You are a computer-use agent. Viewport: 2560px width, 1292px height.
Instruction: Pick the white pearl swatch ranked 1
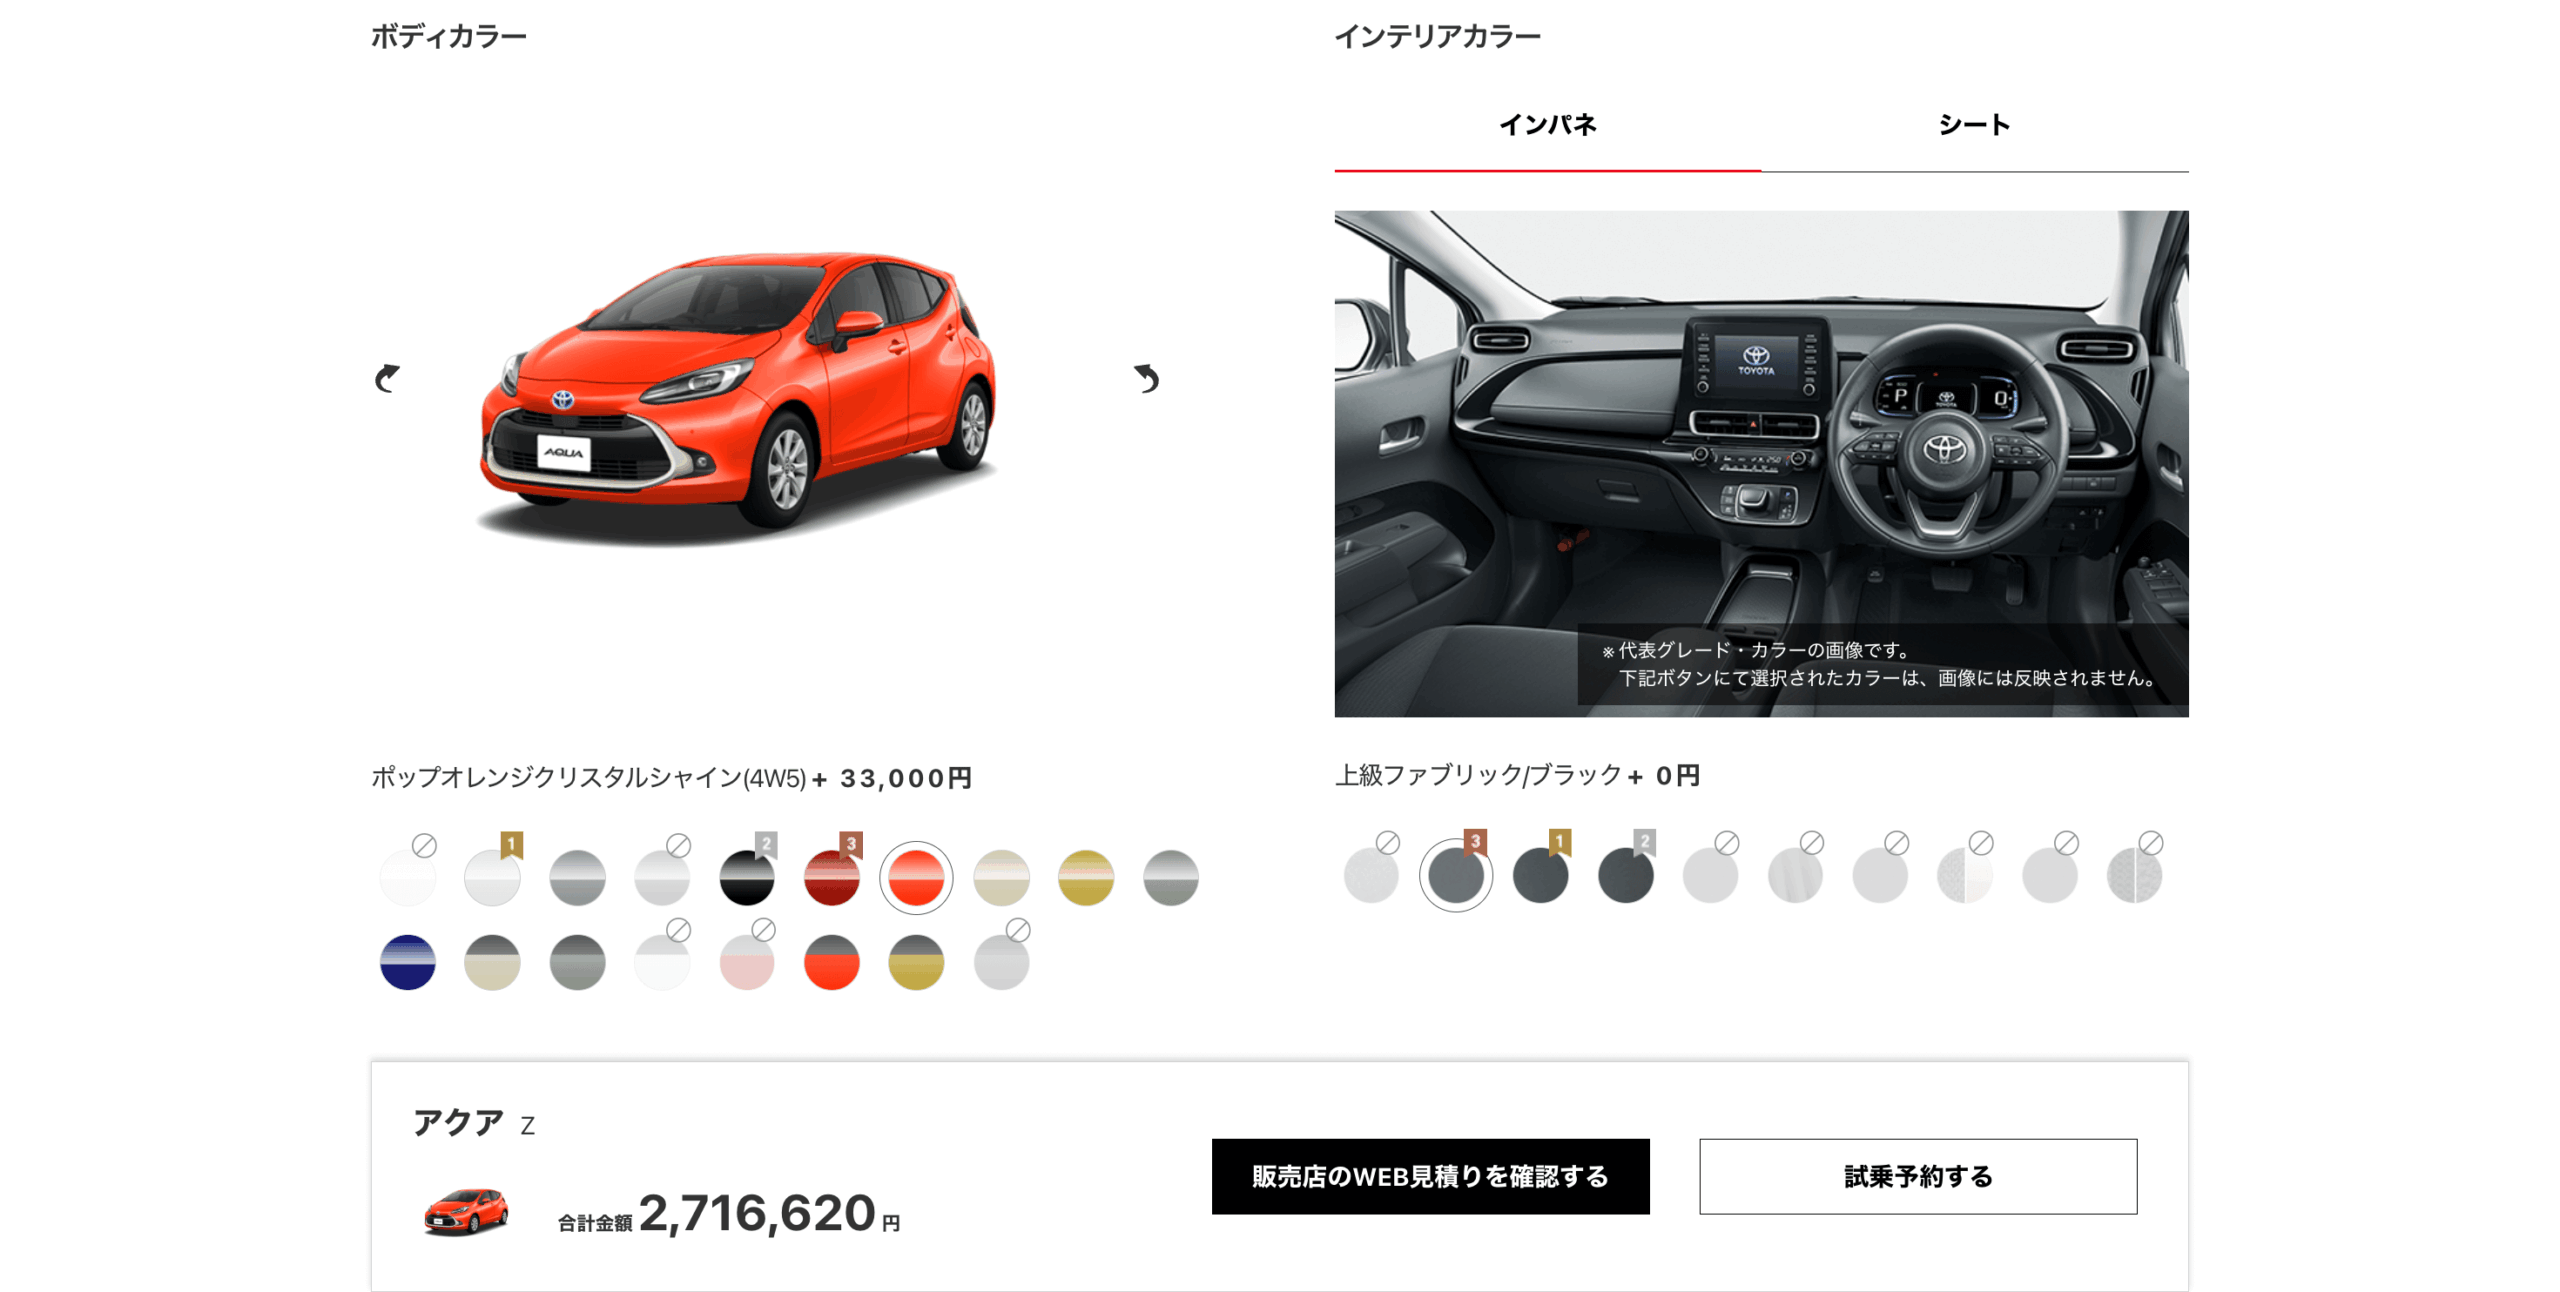click(492, 877)
